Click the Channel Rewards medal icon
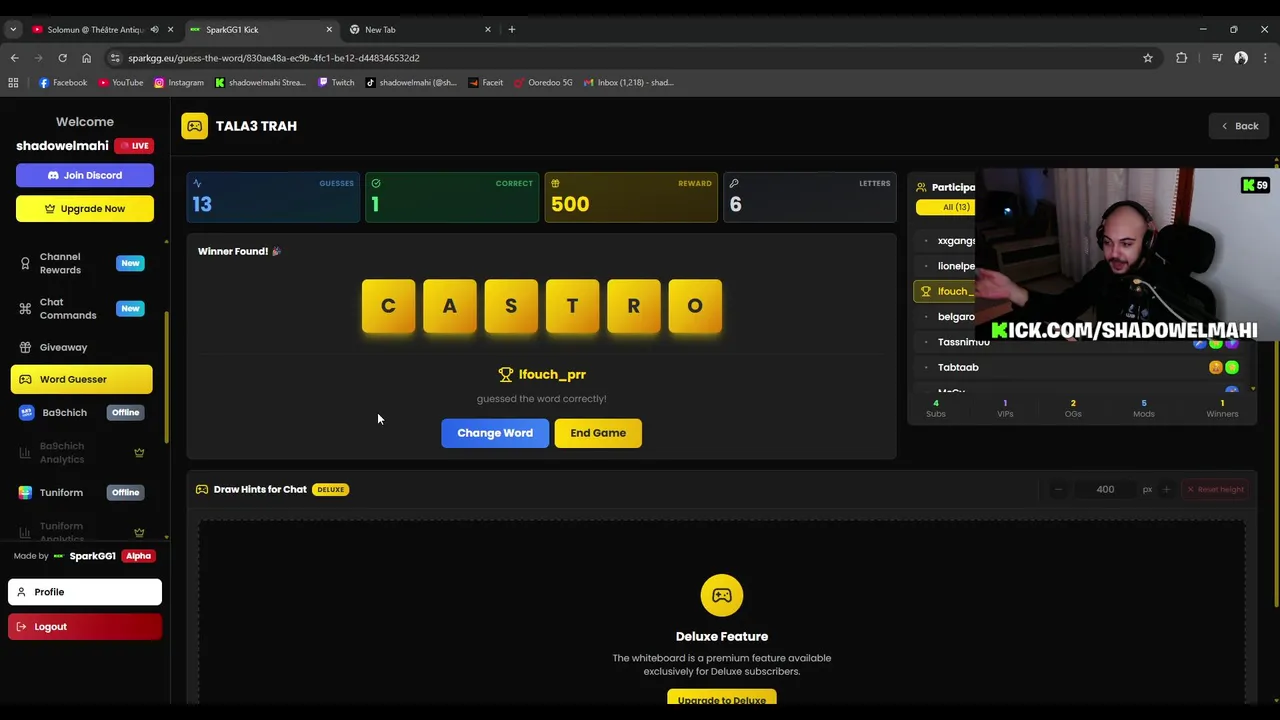Viewport: 1280px width, 720px height. coord(25,263)
